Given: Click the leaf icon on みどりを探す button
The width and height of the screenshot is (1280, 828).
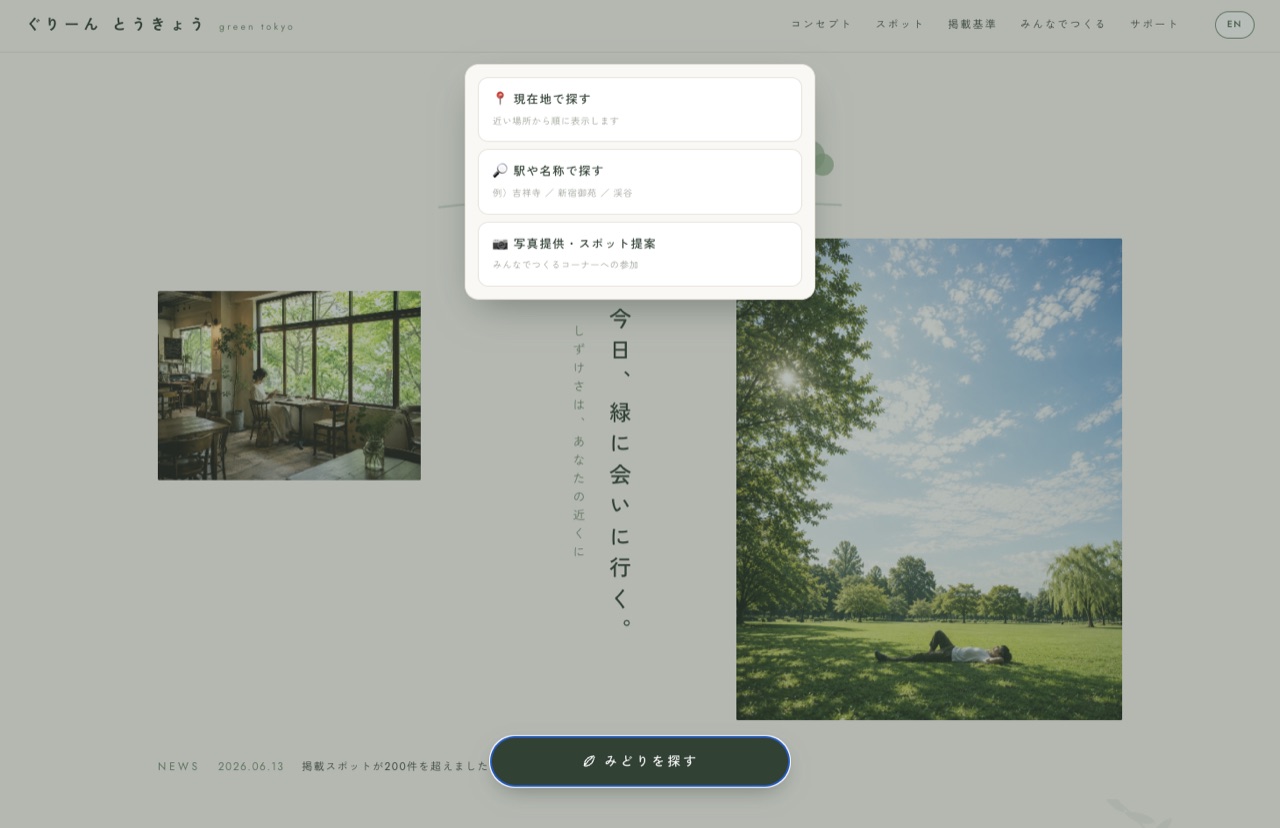Looking at the screenshot, I should point(589,761).
